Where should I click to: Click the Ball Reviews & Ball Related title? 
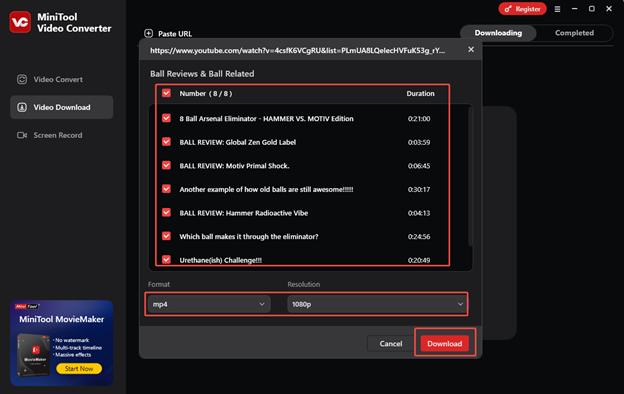coord(202,74)
